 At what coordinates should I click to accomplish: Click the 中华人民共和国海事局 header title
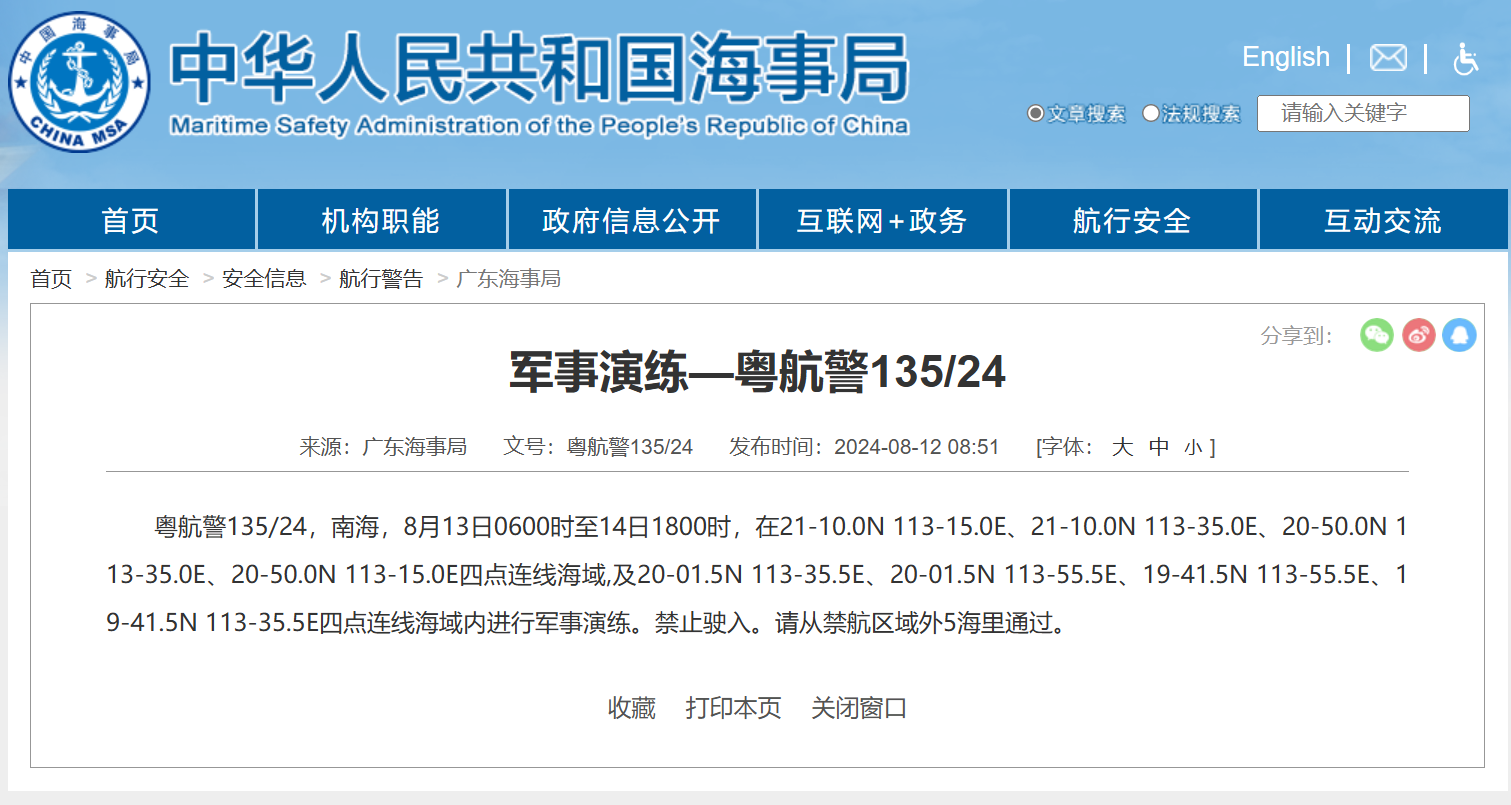(x=539, y=68)
